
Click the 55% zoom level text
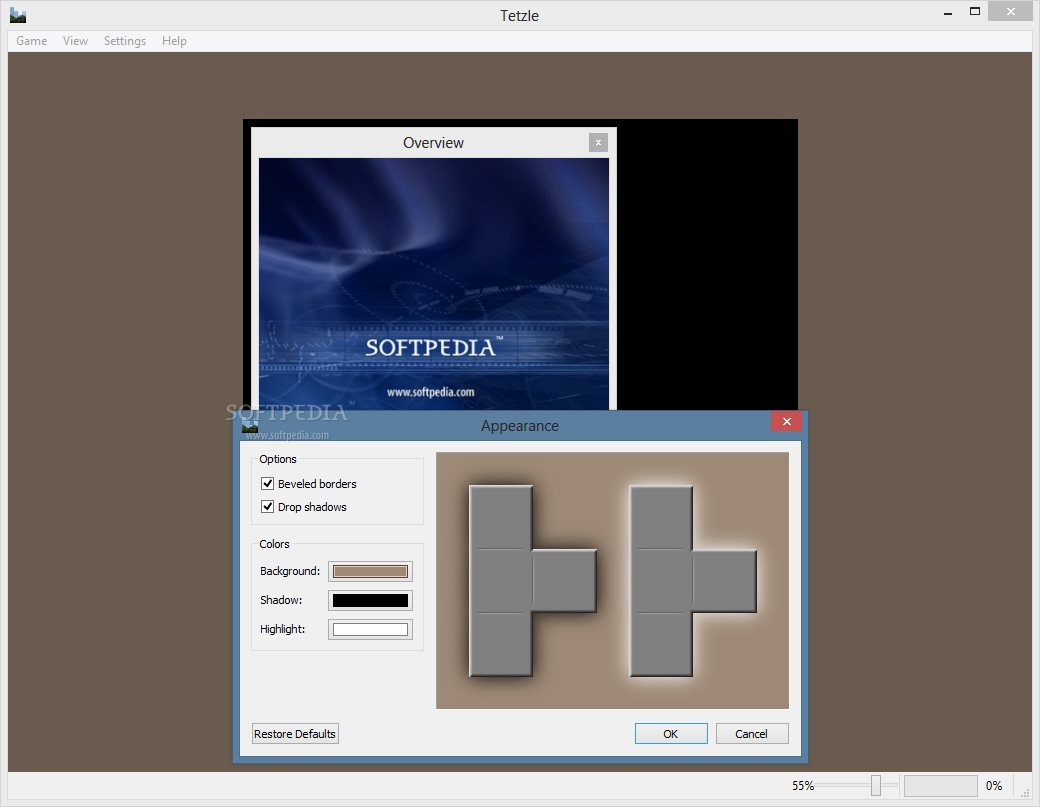click(803, 786)
